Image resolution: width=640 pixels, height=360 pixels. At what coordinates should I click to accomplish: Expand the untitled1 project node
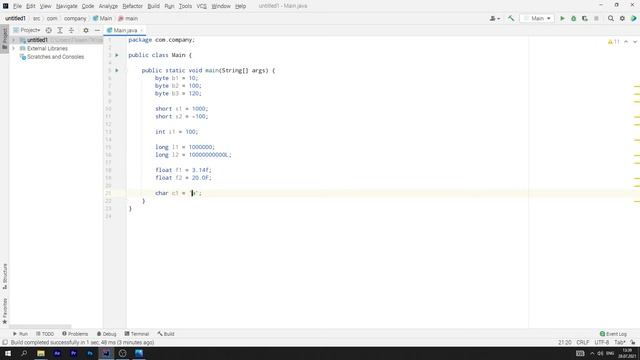[14, 40]
